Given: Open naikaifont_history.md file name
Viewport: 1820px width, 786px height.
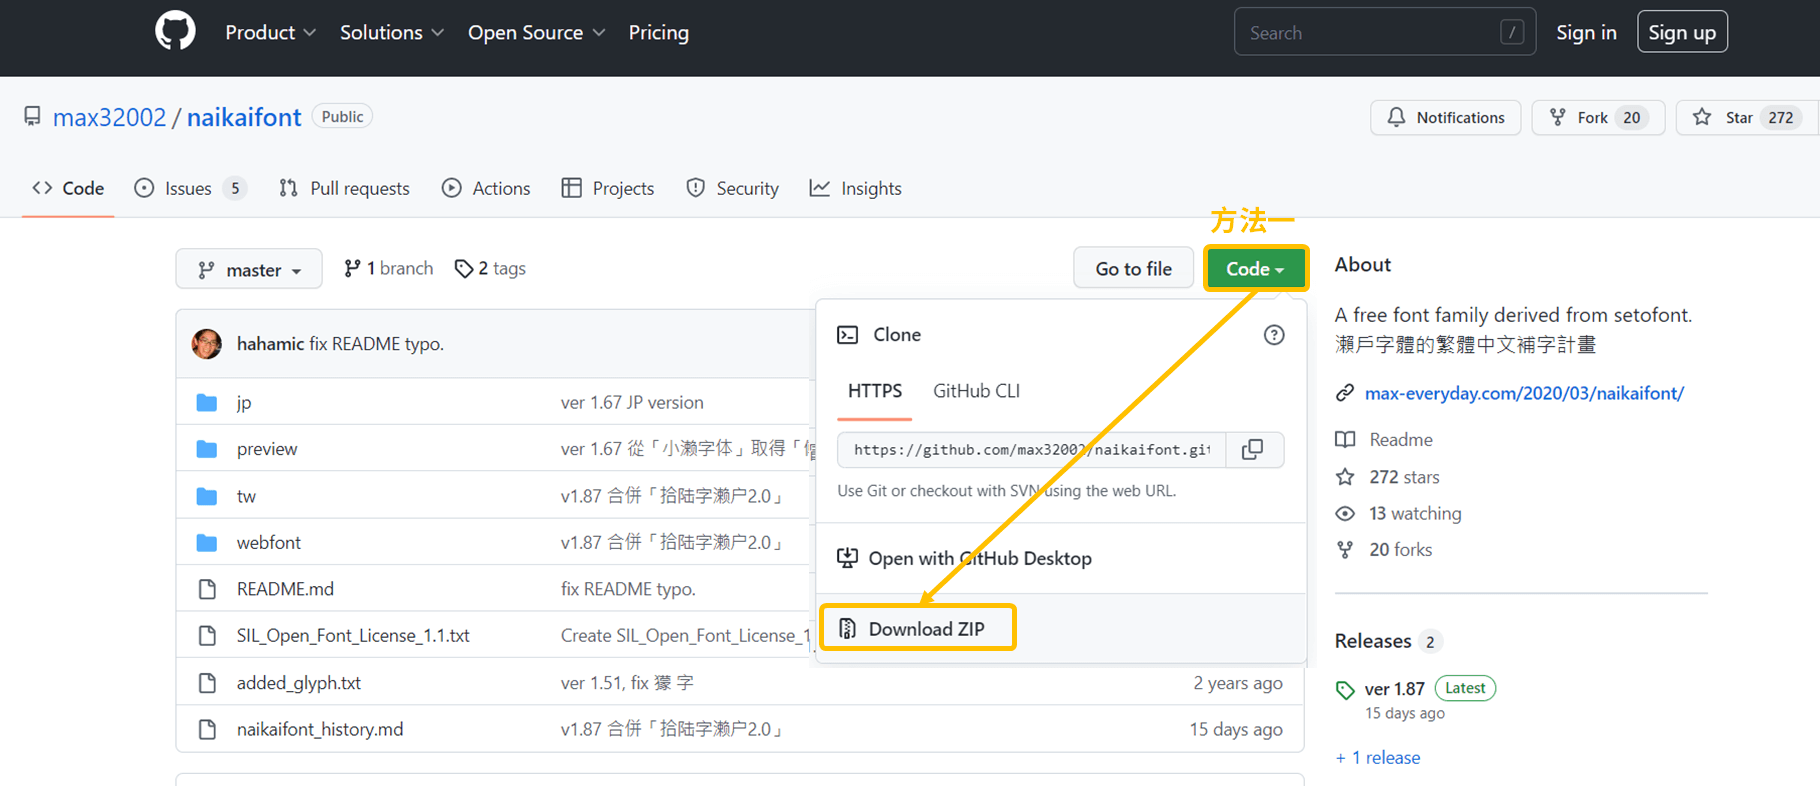Looking at the screenshot, I should 320,729.
